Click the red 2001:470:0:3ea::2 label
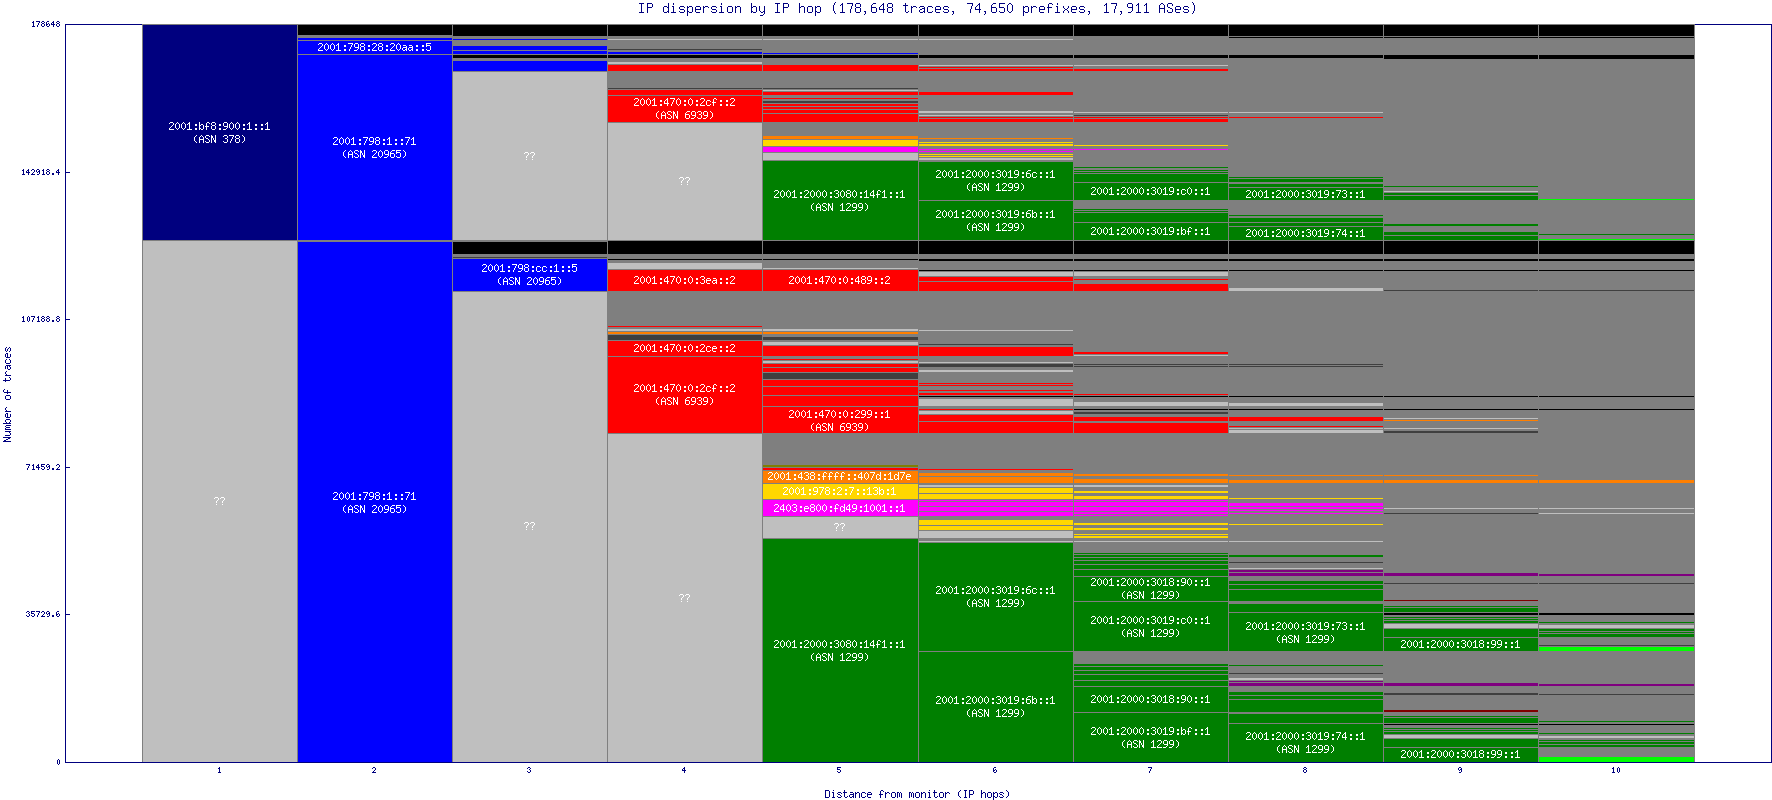The height and width of the screenshot is (800, 1772). [684, 280]
